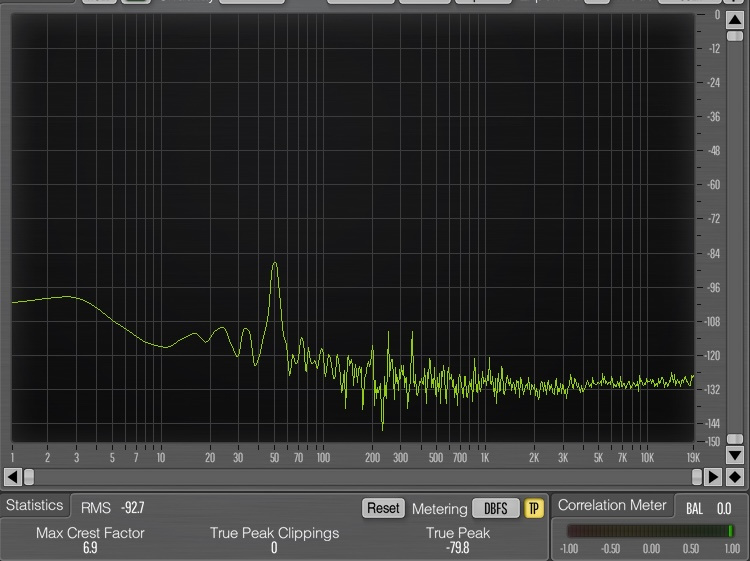Open the Statistics panel tab
This screenshot has width=750, height=561.
click(x=34, y=506)
